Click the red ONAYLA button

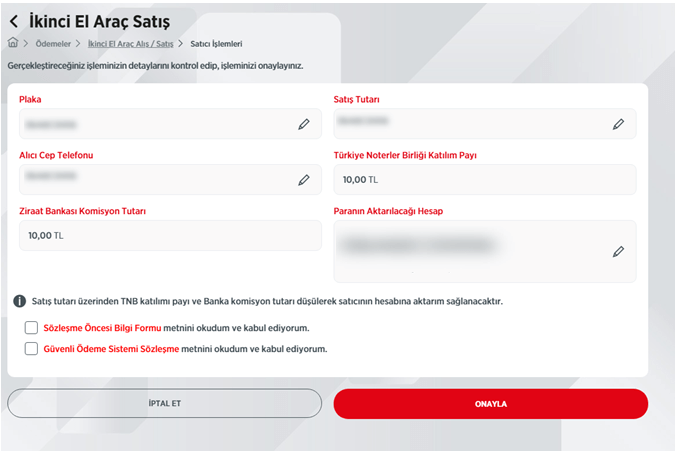[491, 404]
